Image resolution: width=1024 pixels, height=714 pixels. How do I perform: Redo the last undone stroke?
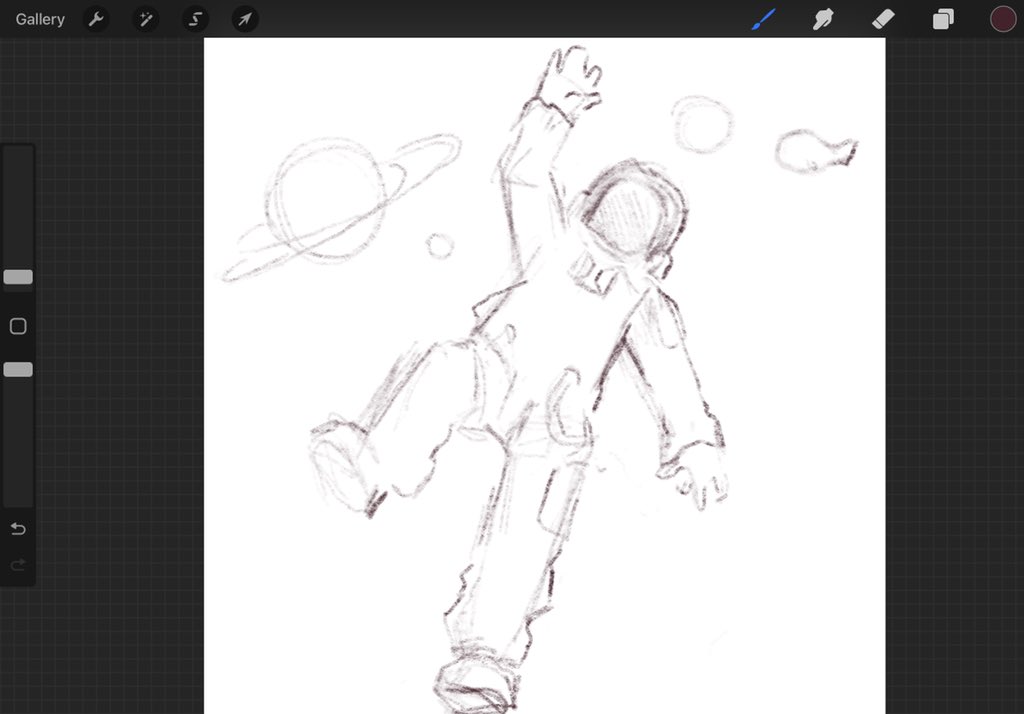tap(18, 564)
